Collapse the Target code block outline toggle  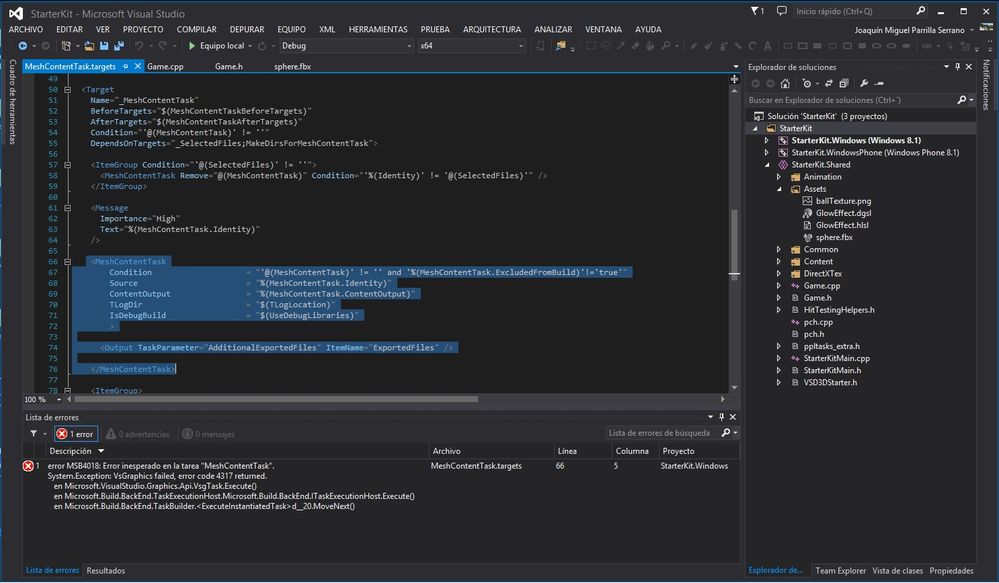[x=67, y=90]
